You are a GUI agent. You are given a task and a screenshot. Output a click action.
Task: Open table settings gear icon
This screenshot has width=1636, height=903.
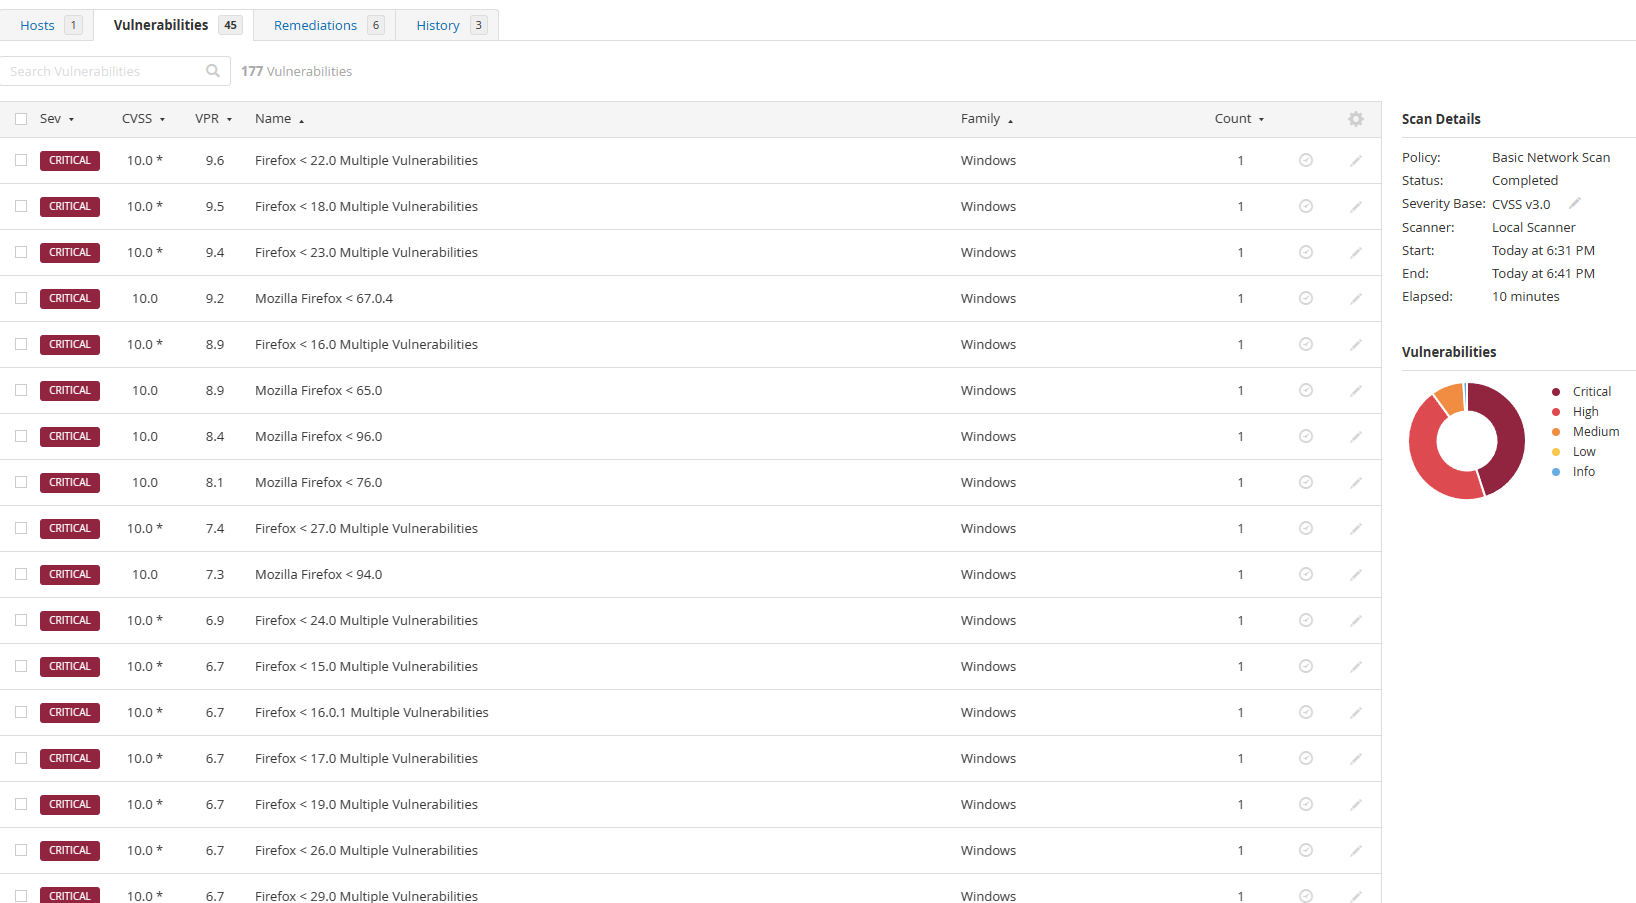[x=1356, y=119]
